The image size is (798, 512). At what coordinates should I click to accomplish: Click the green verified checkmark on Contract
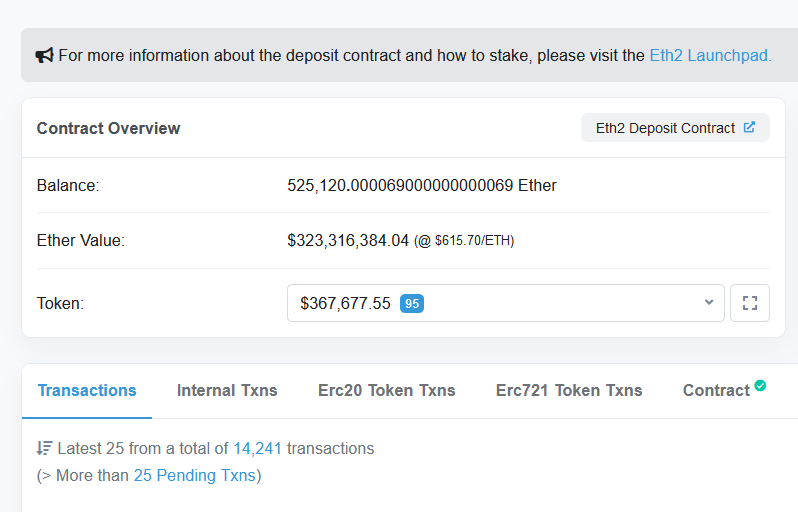760,386
